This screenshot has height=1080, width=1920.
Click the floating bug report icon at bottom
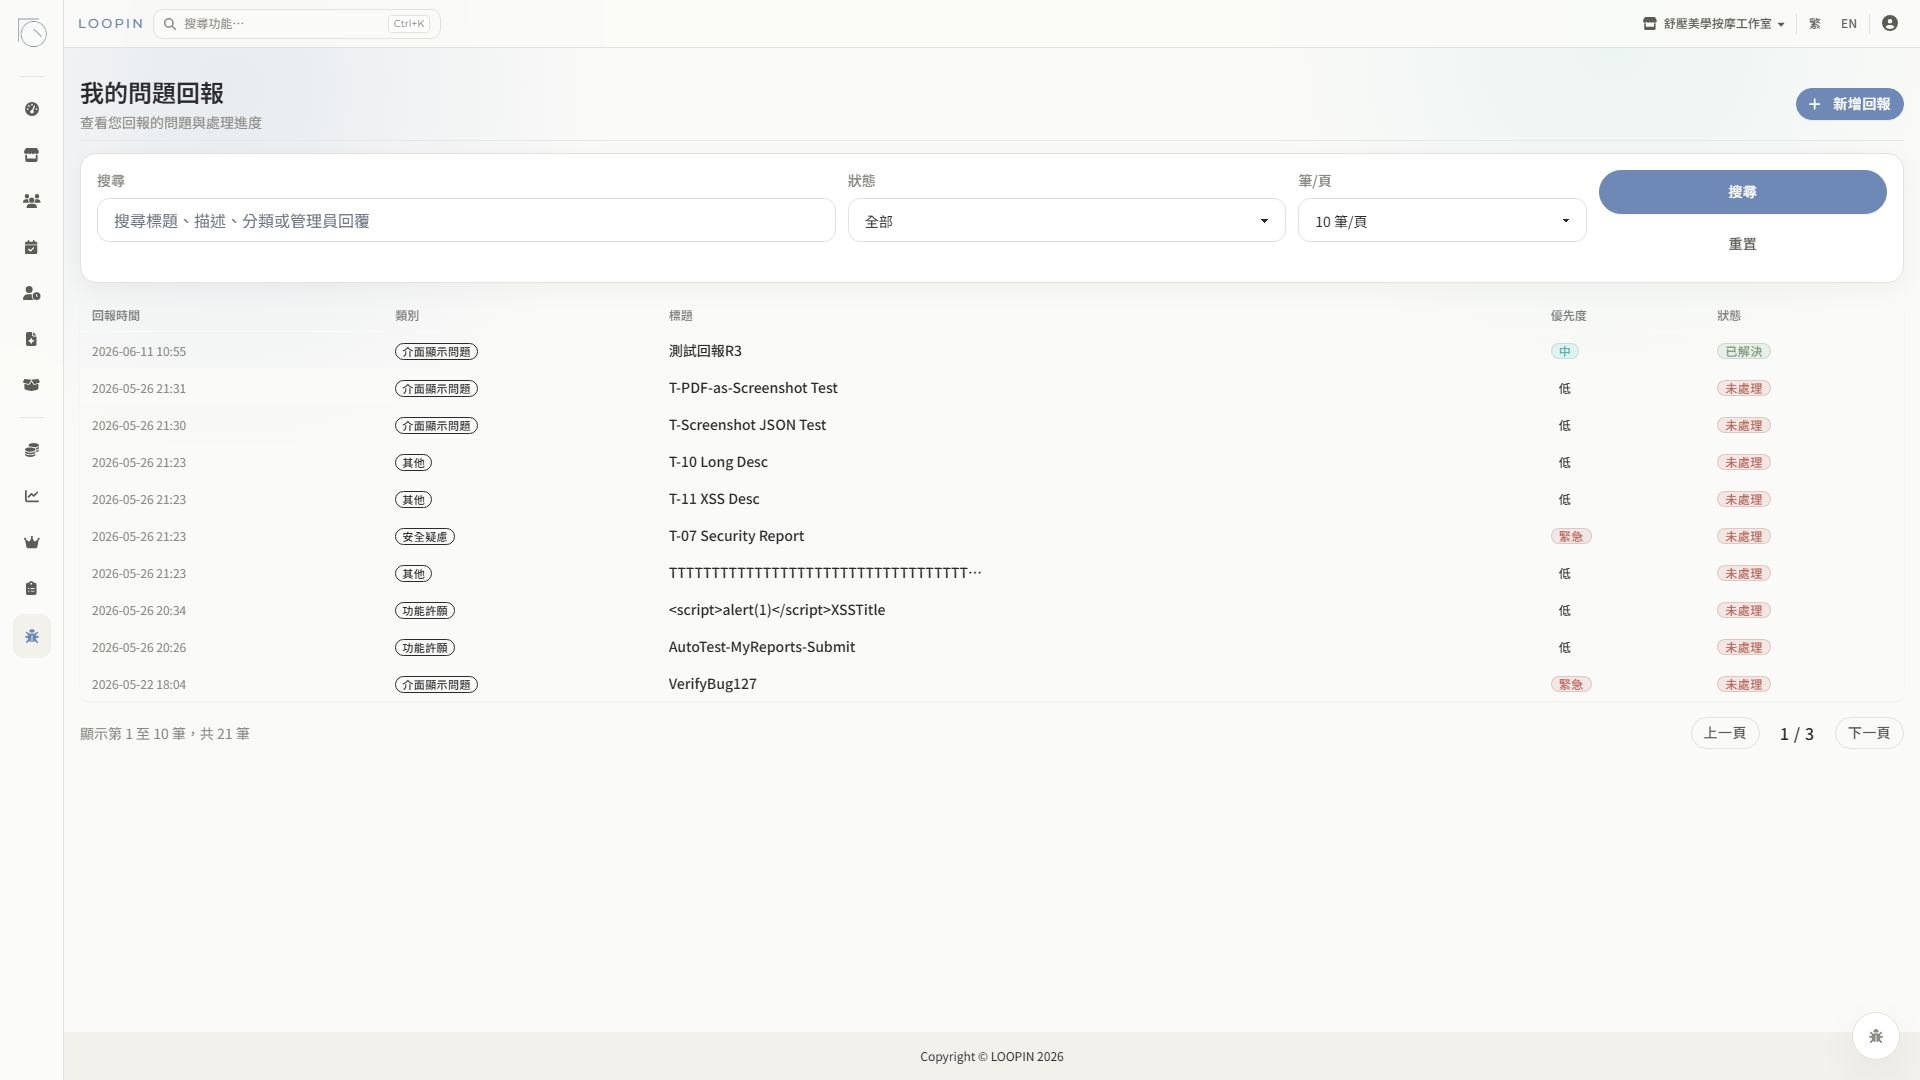click(1876, 1036)
